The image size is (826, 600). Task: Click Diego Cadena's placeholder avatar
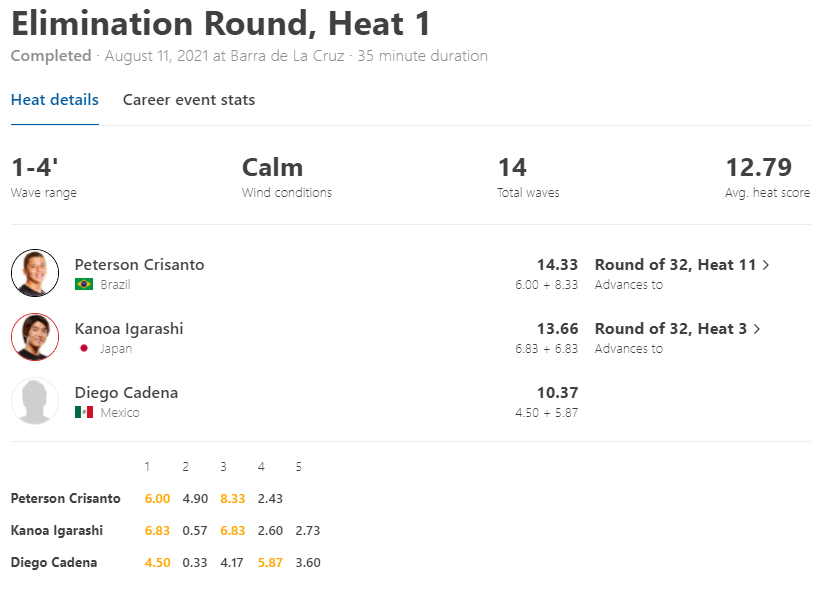(x=35, y=401)
